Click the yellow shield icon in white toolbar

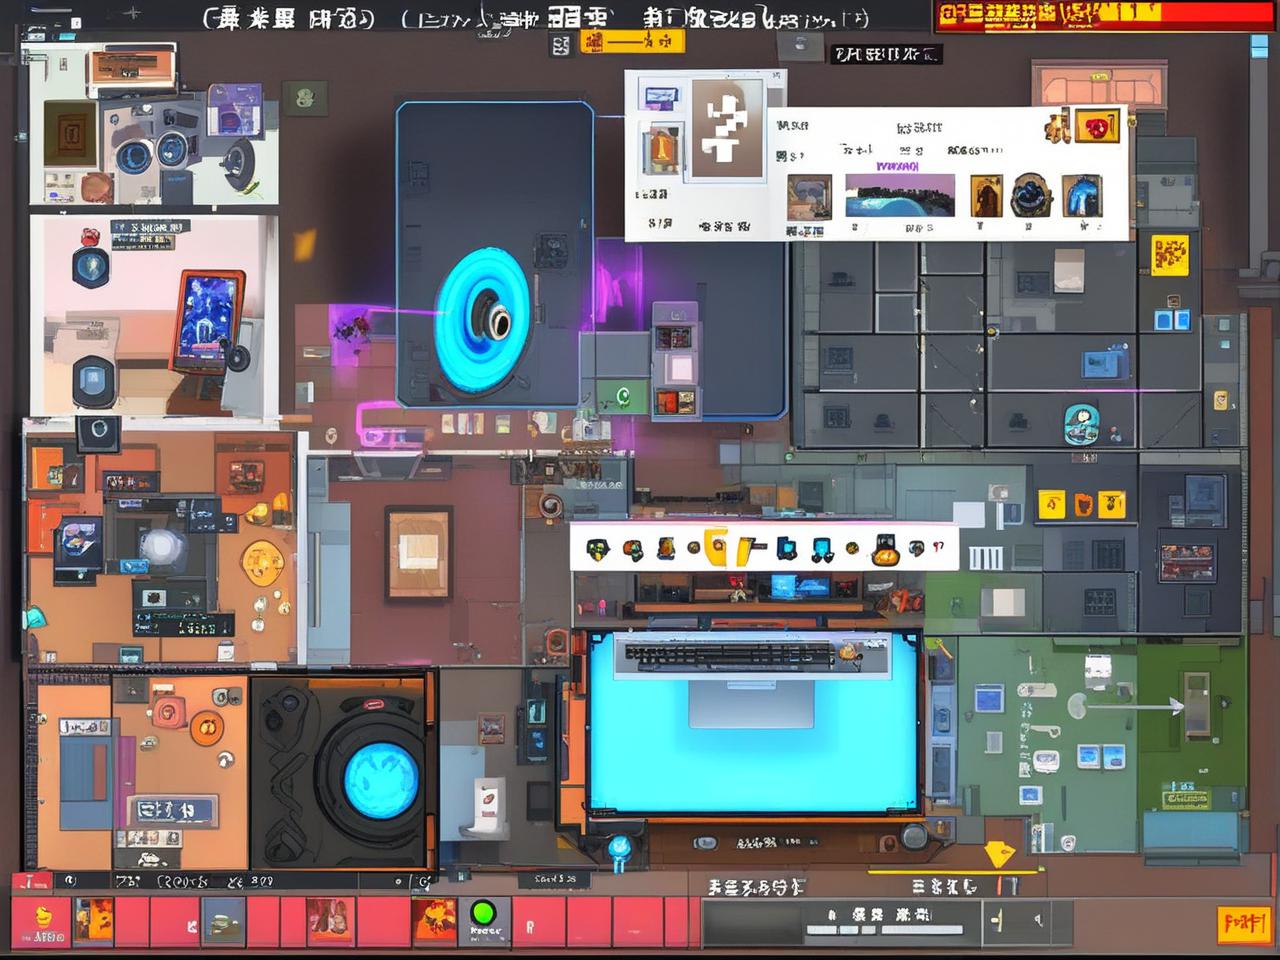[716, 548]
